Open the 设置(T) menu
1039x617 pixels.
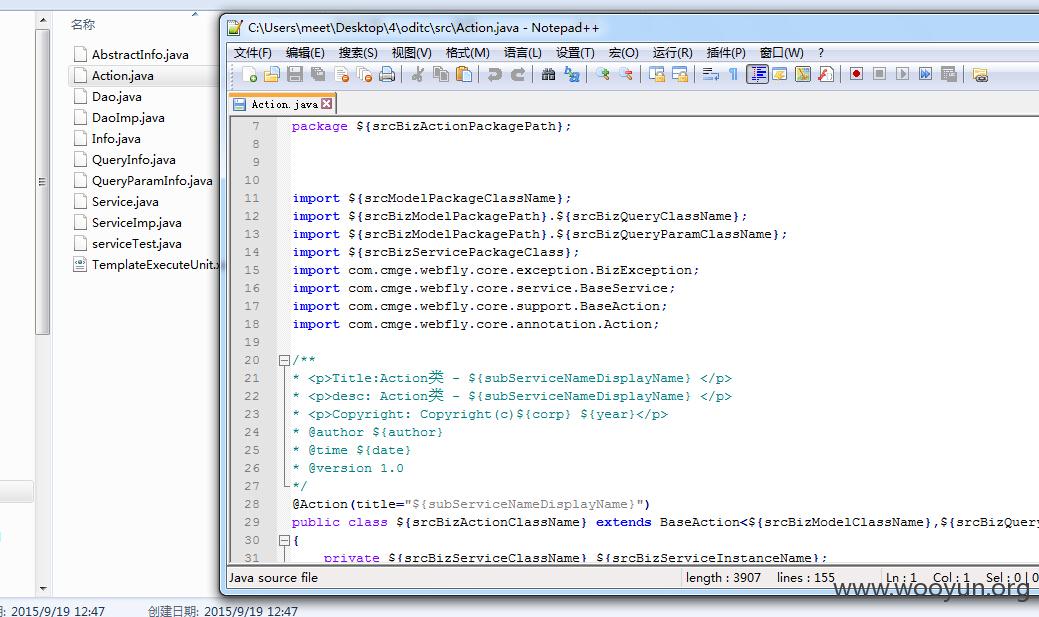click(x=574, y=52)
